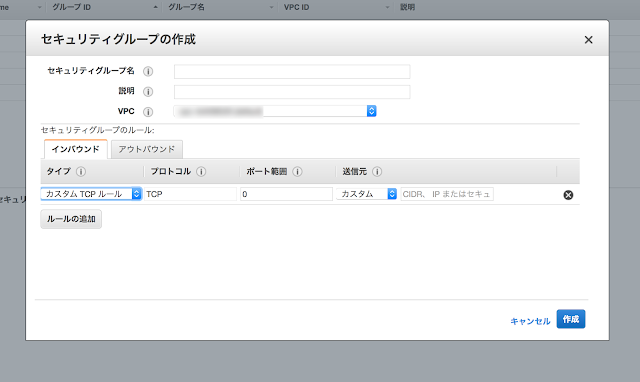This screenshot has height=382, width=640.
Task: Click the グループ名 column header text
Action: tap(186, 7)
